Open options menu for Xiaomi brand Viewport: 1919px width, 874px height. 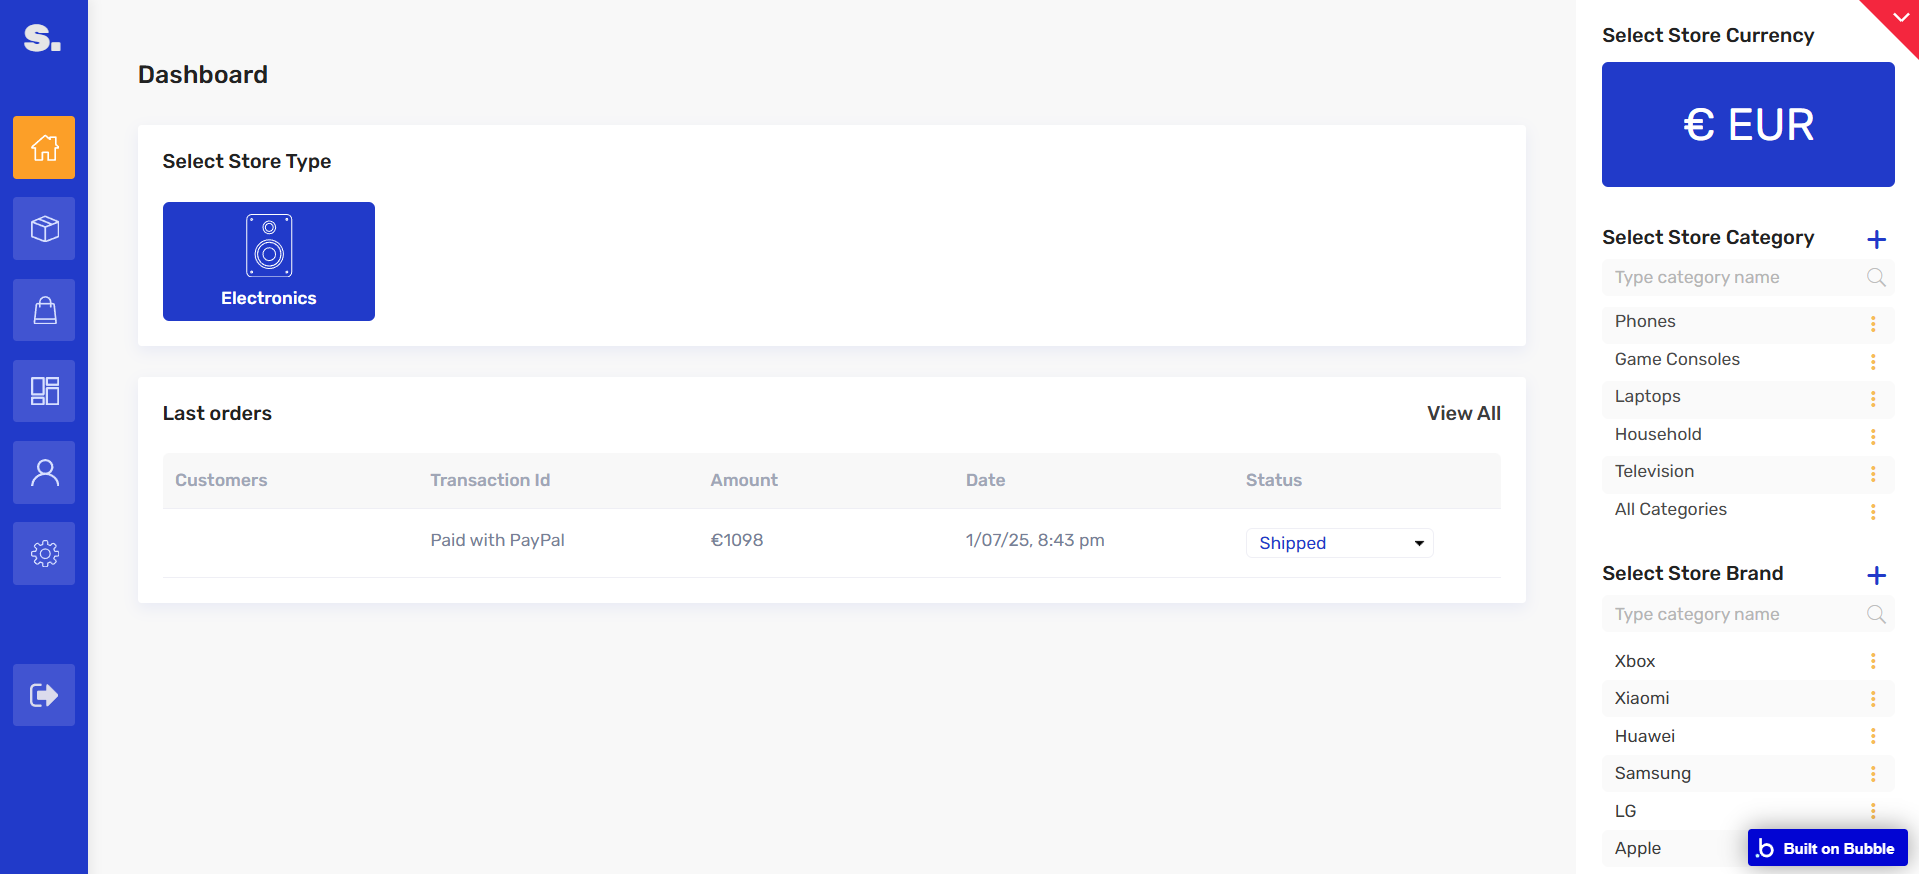point(1873,699)
